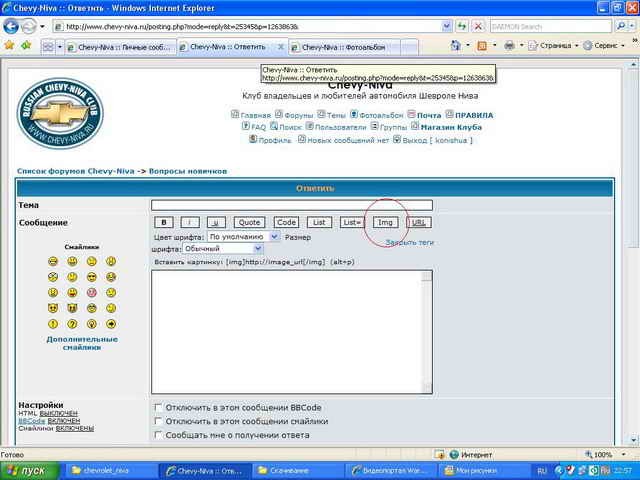Click the Chevy-Niva club logo

[x=59, y=112]
